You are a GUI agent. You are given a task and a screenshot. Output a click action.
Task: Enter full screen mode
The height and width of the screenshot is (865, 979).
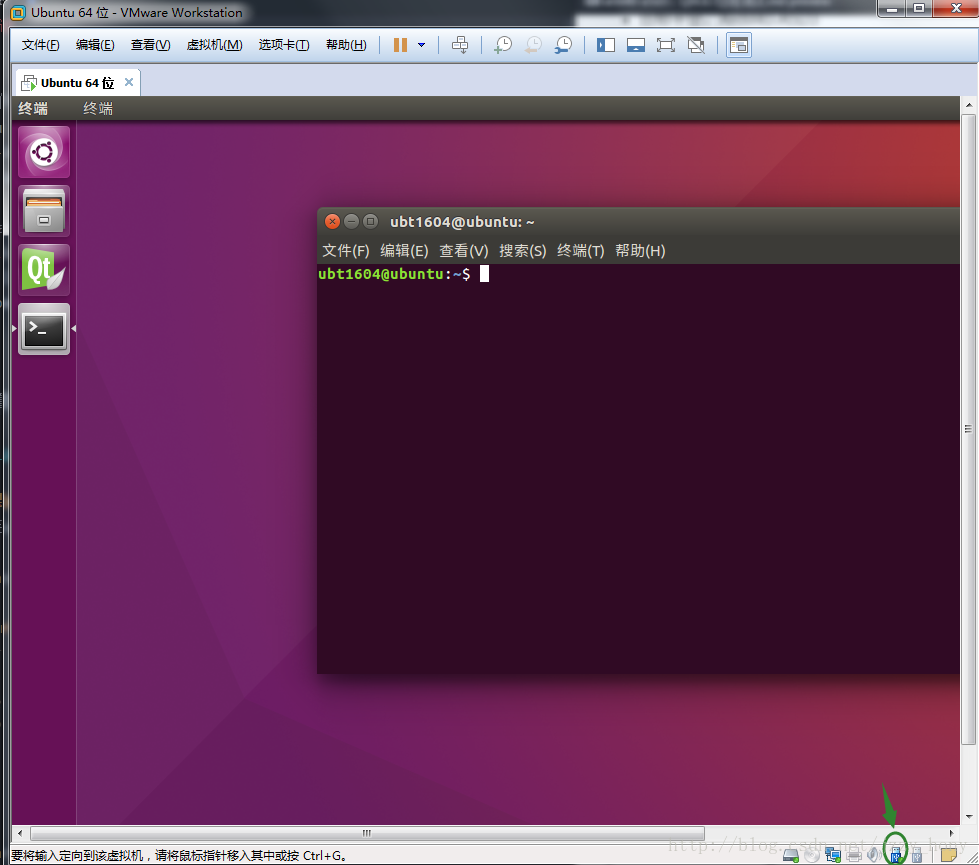(x=666, y=45)
